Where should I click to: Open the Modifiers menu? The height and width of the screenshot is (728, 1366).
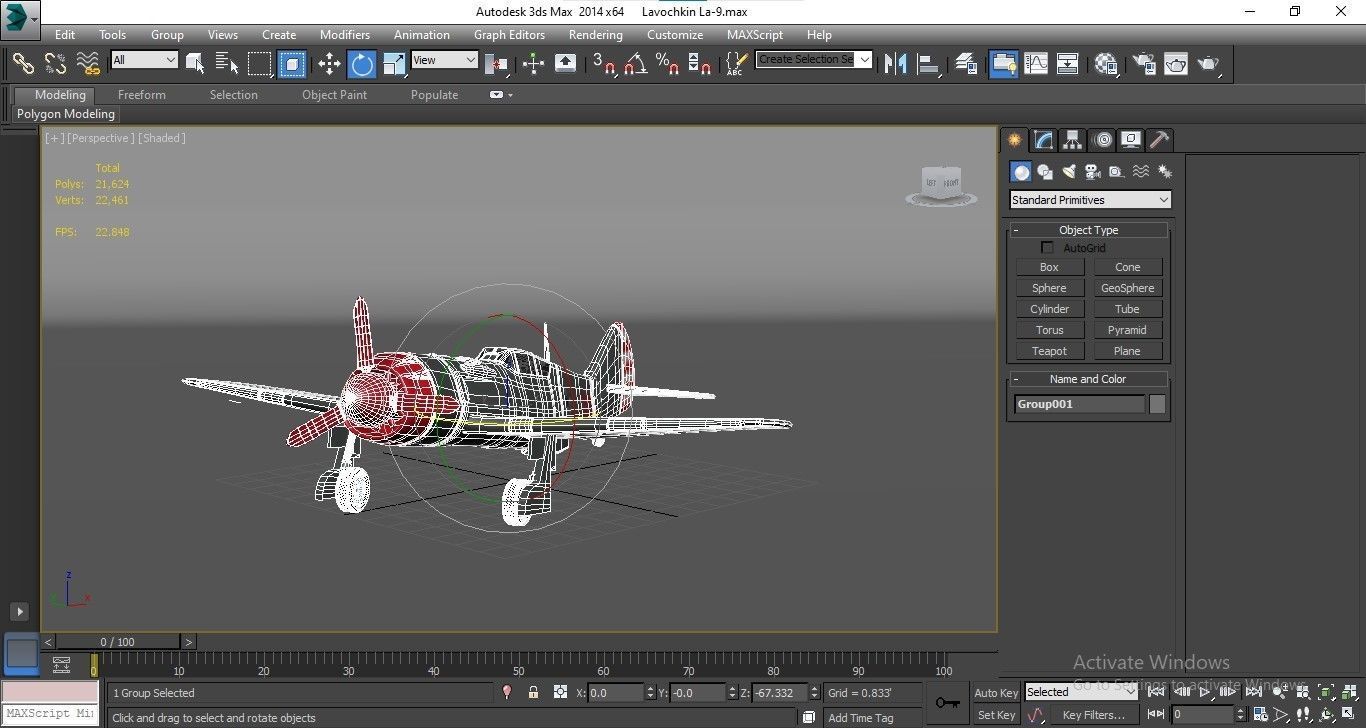[344, 34]
